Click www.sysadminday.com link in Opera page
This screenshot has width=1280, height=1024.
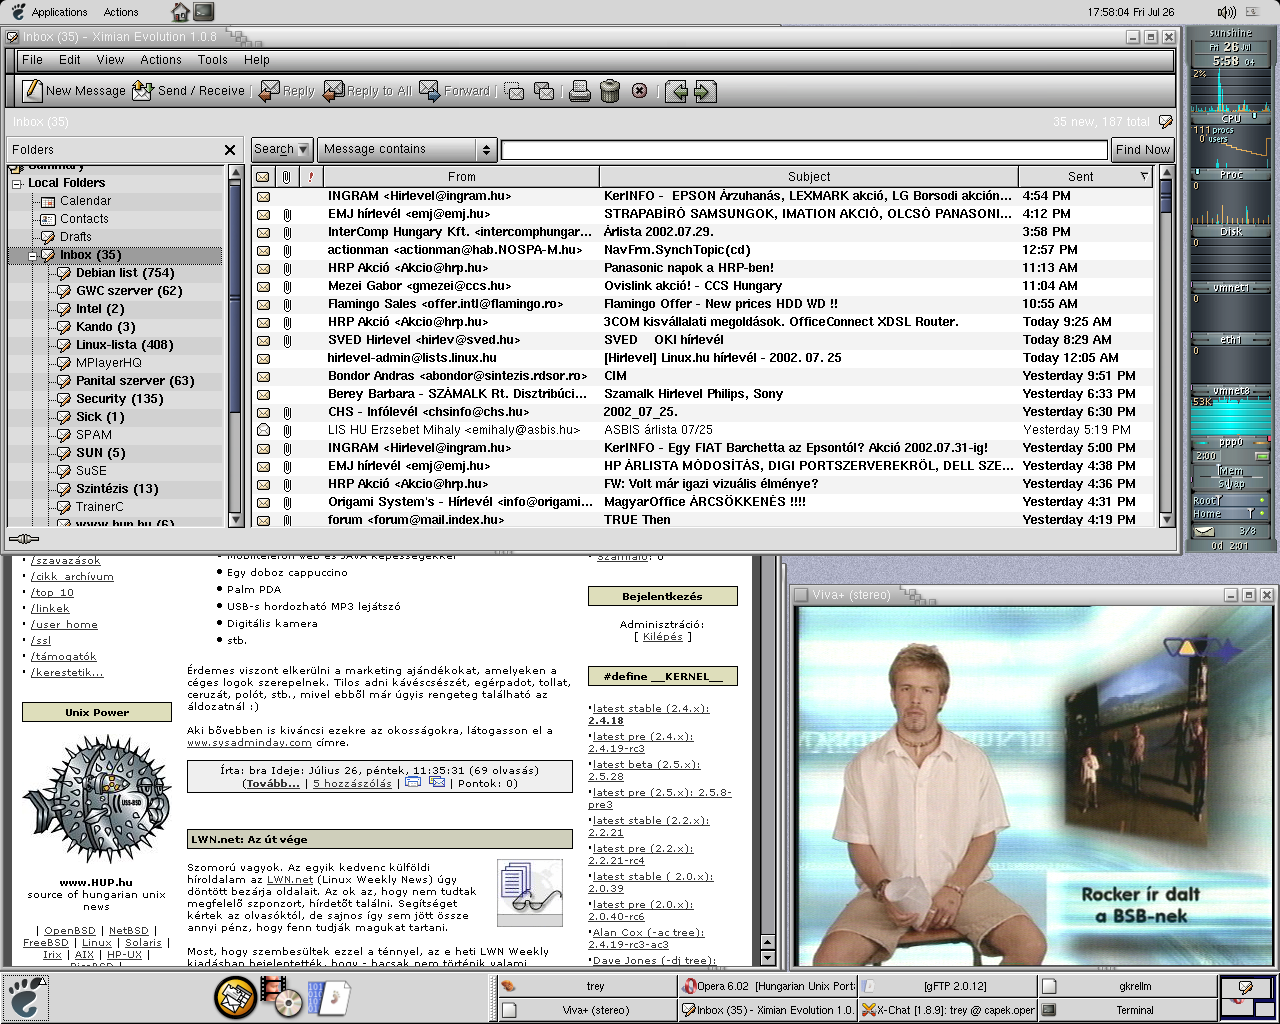coord(249,742)
